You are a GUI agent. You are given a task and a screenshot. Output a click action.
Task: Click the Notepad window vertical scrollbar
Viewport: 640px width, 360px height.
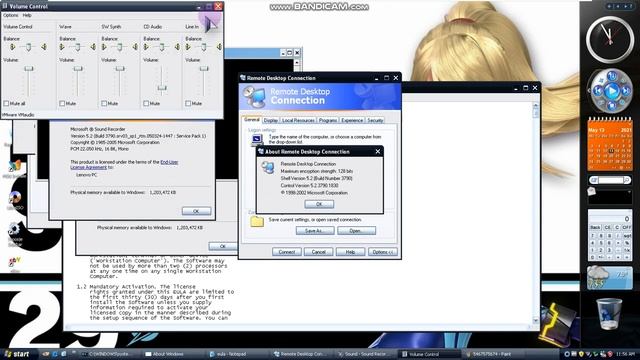click(536, 212)
